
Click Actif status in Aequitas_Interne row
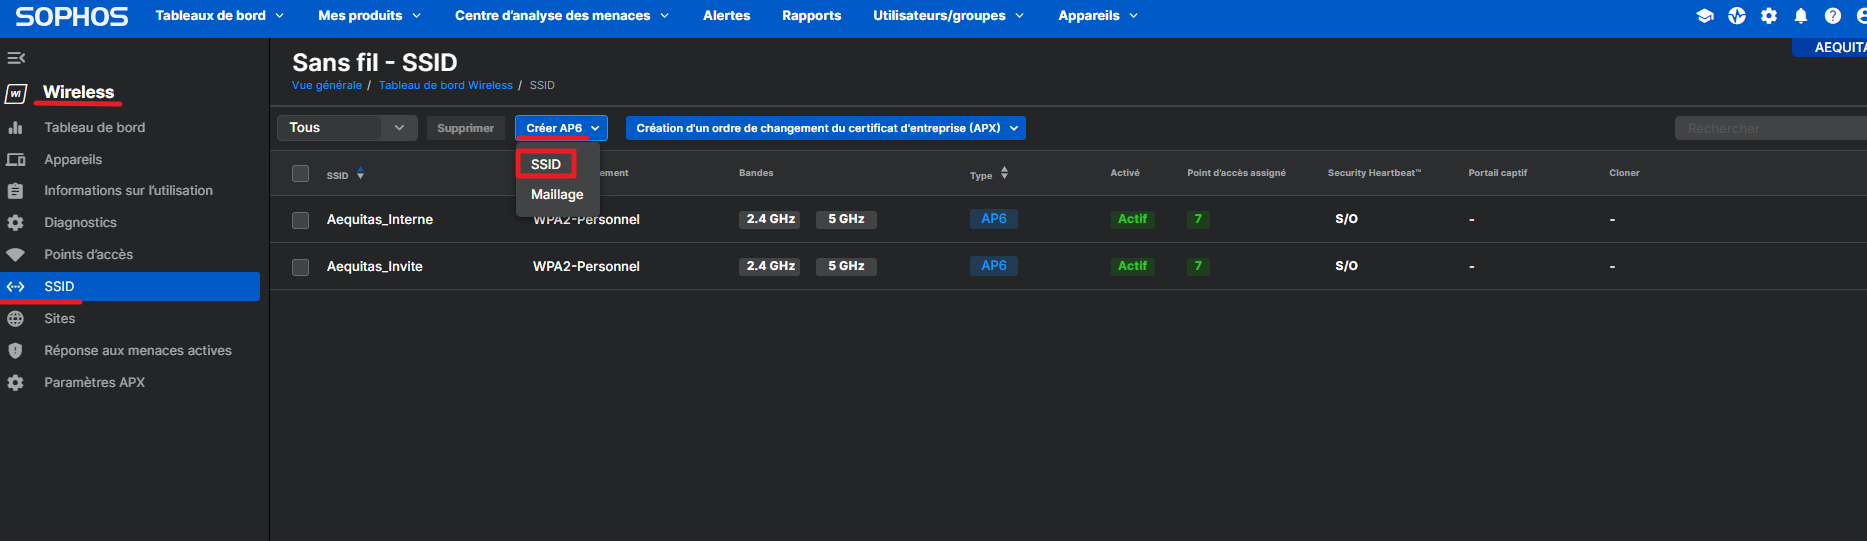point(1133,219)
